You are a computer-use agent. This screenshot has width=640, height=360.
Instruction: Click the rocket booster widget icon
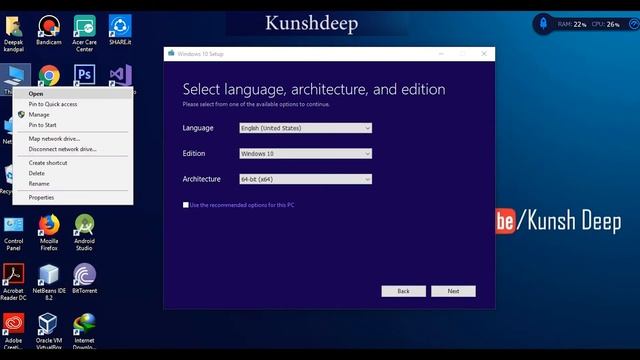click(x=543, y=24)
